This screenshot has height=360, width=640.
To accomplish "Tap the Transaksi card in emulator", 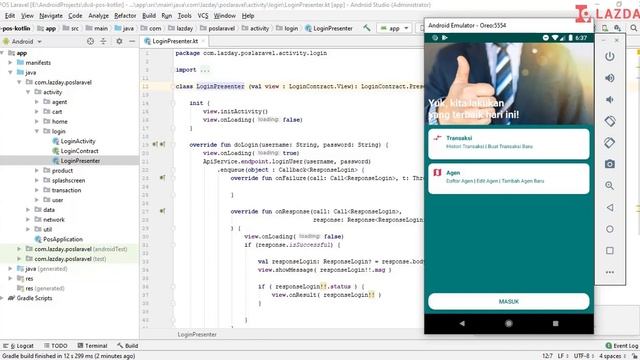I will pyautogui.click(x=509, y=144).
